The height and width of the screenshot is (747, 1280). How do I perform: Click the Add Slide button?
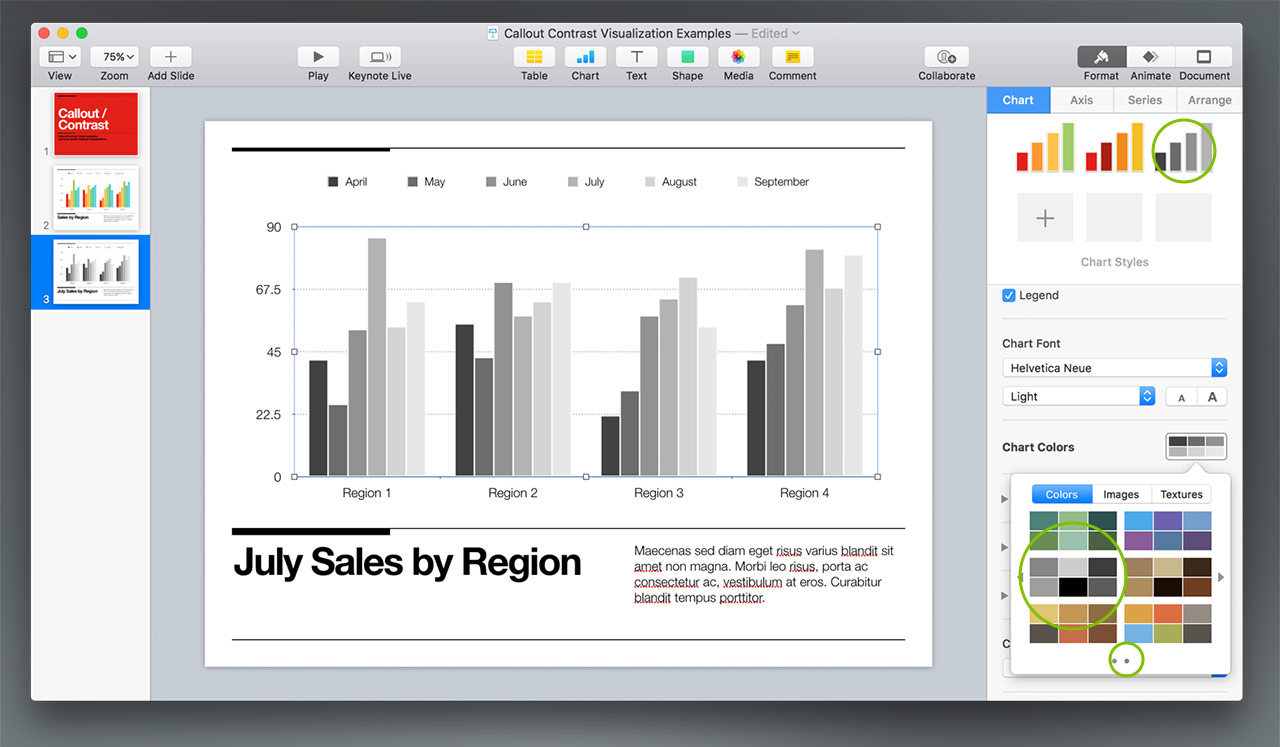tap(170, 58)
